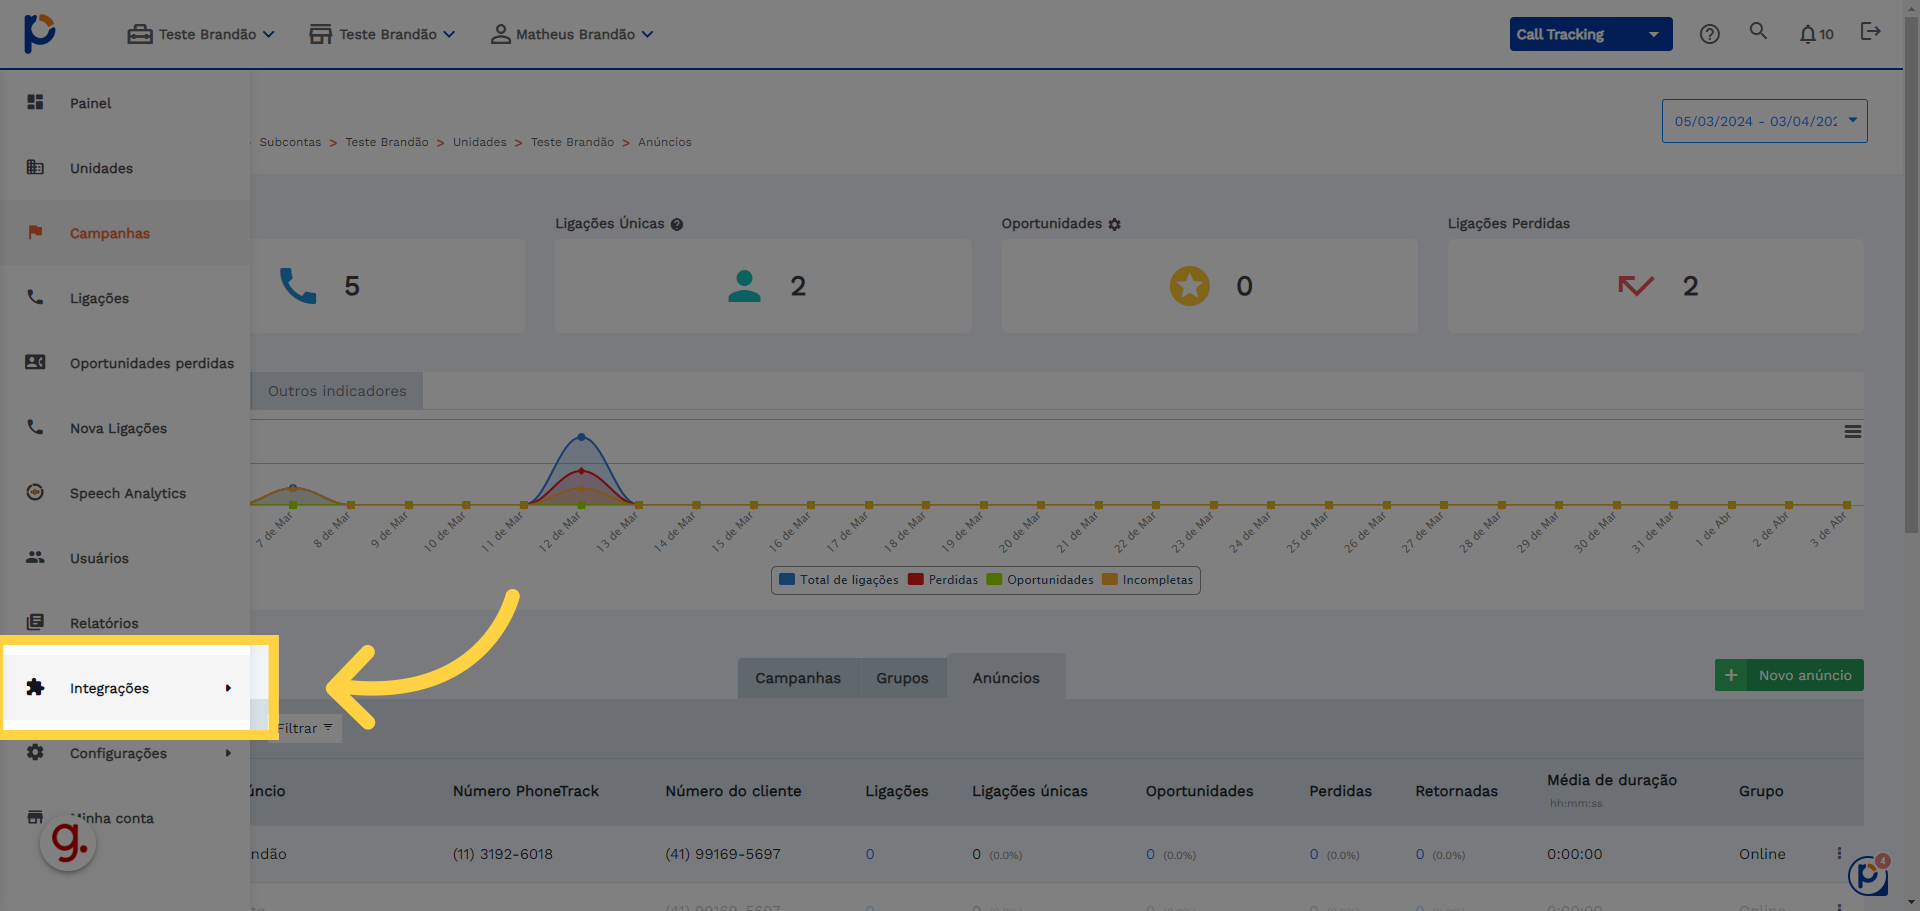Click the Integrações puzzle icon
The width and height of the screenshot is (1920, 911).
(x=35, y=687)
